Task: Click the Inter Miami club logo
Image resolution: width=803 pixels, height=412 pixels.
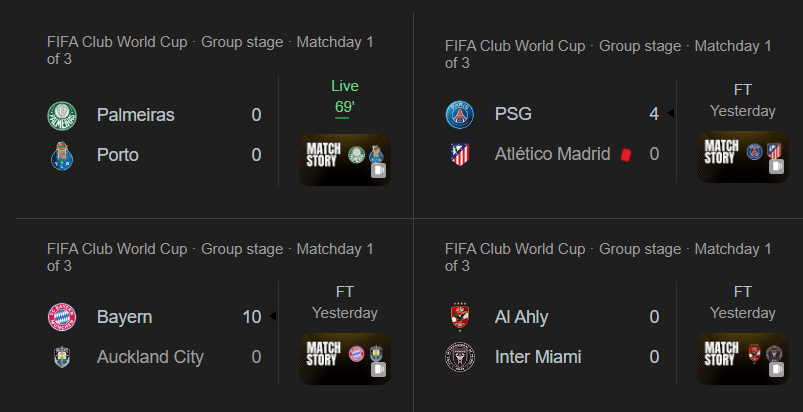Action: [x=460, y=357]
